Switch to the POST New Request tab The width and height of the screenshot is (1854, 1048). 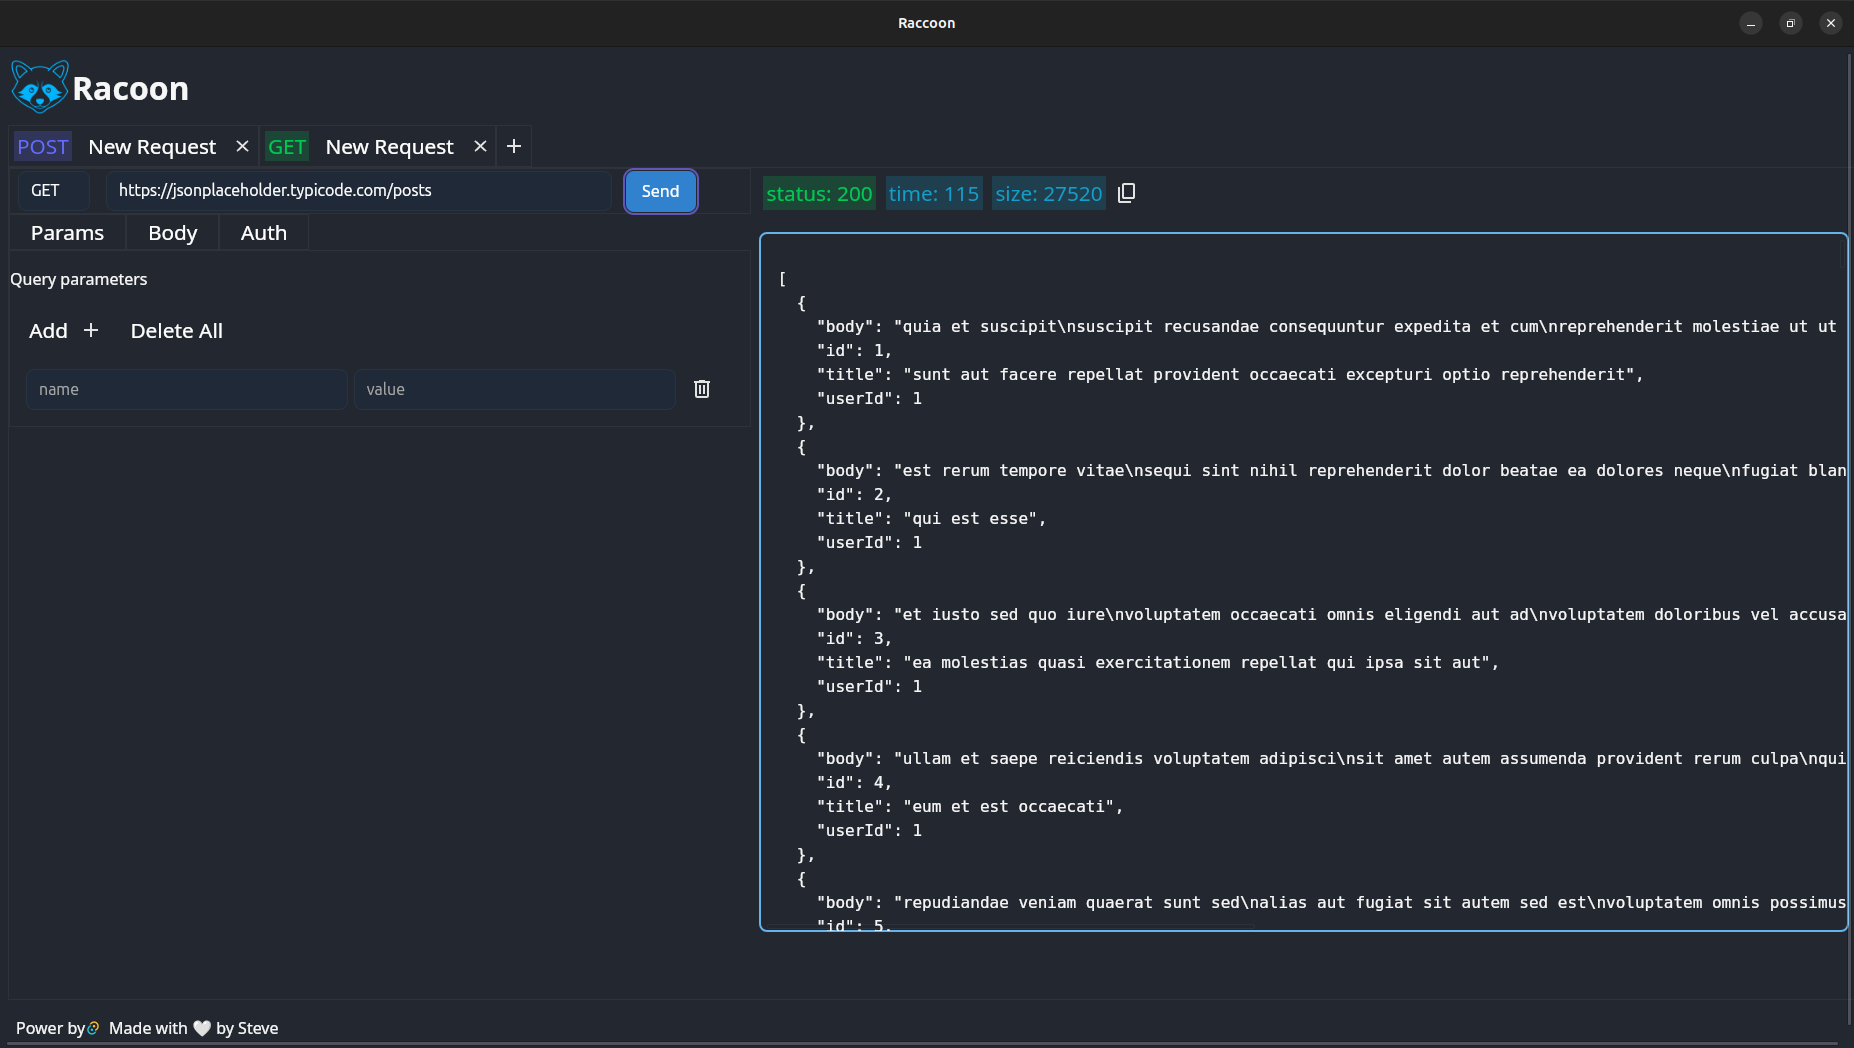152,147
